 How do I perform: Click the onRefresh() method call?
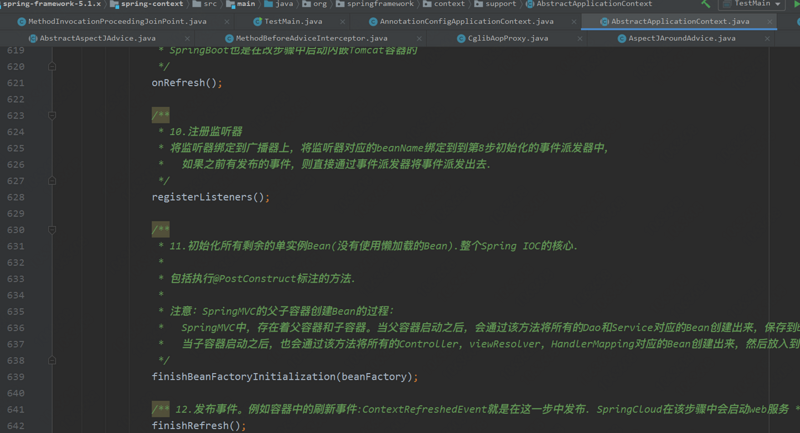[x=187, y=83]
